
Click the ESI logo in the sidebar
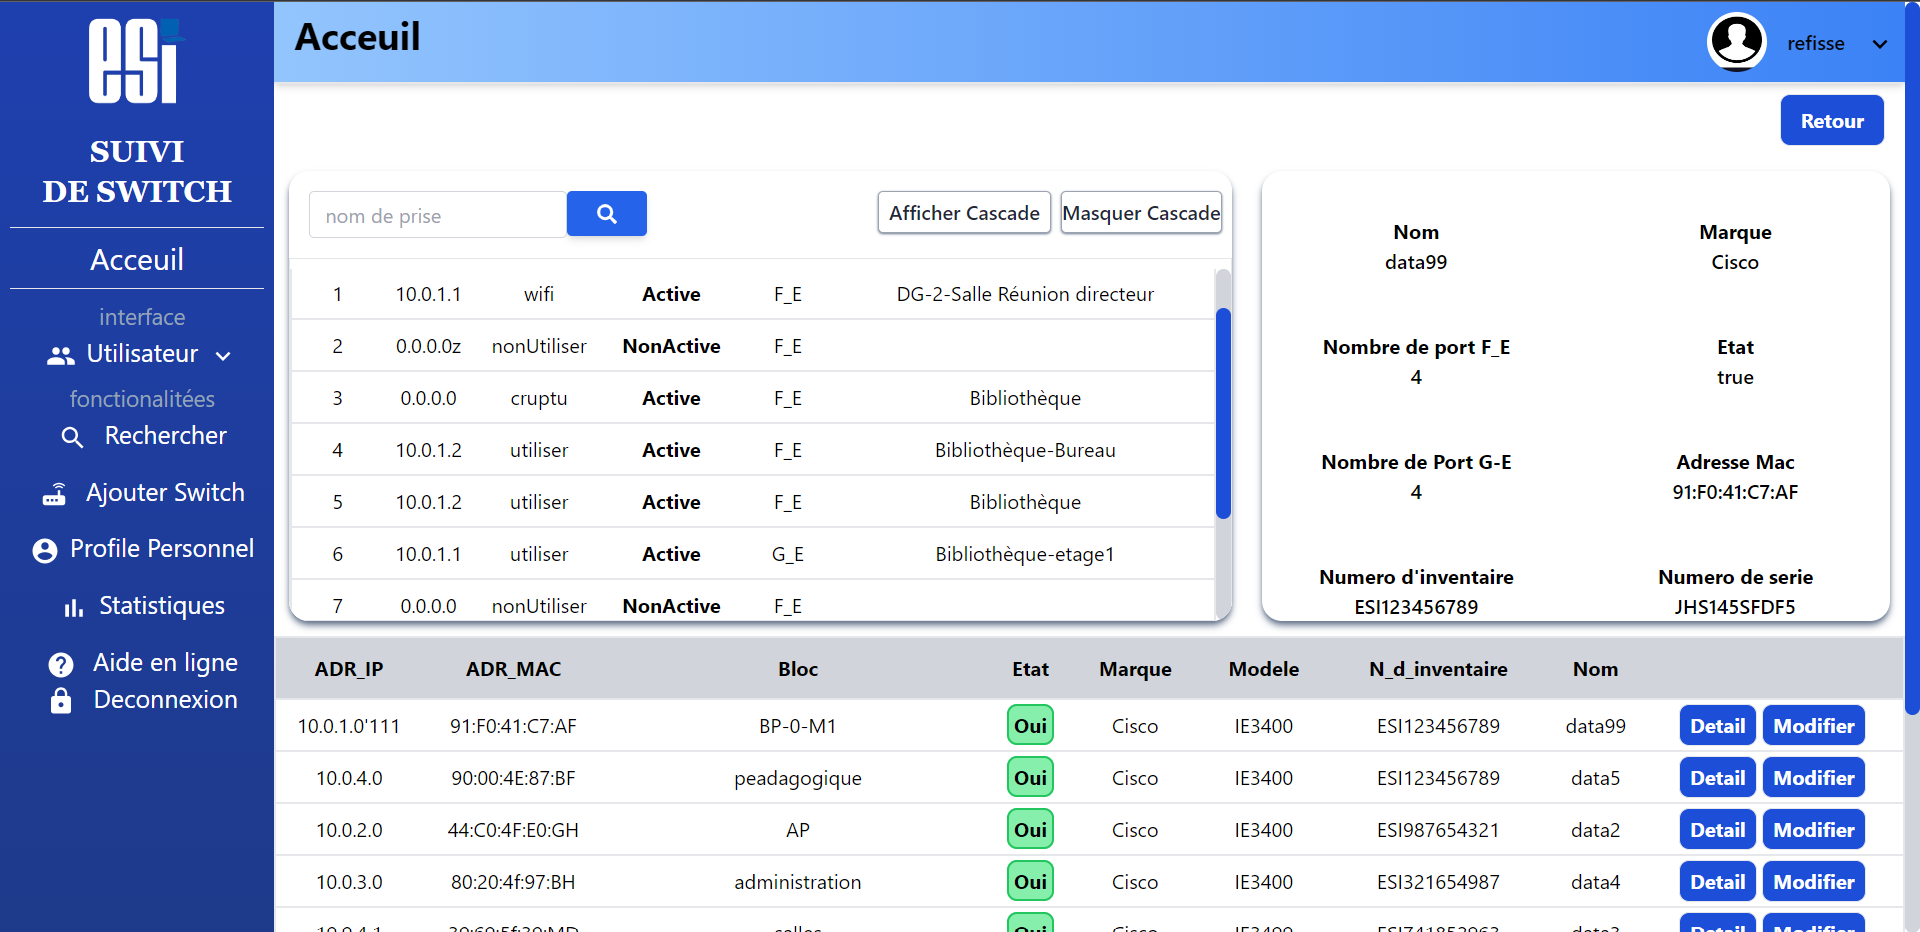(x=135, y=60)
